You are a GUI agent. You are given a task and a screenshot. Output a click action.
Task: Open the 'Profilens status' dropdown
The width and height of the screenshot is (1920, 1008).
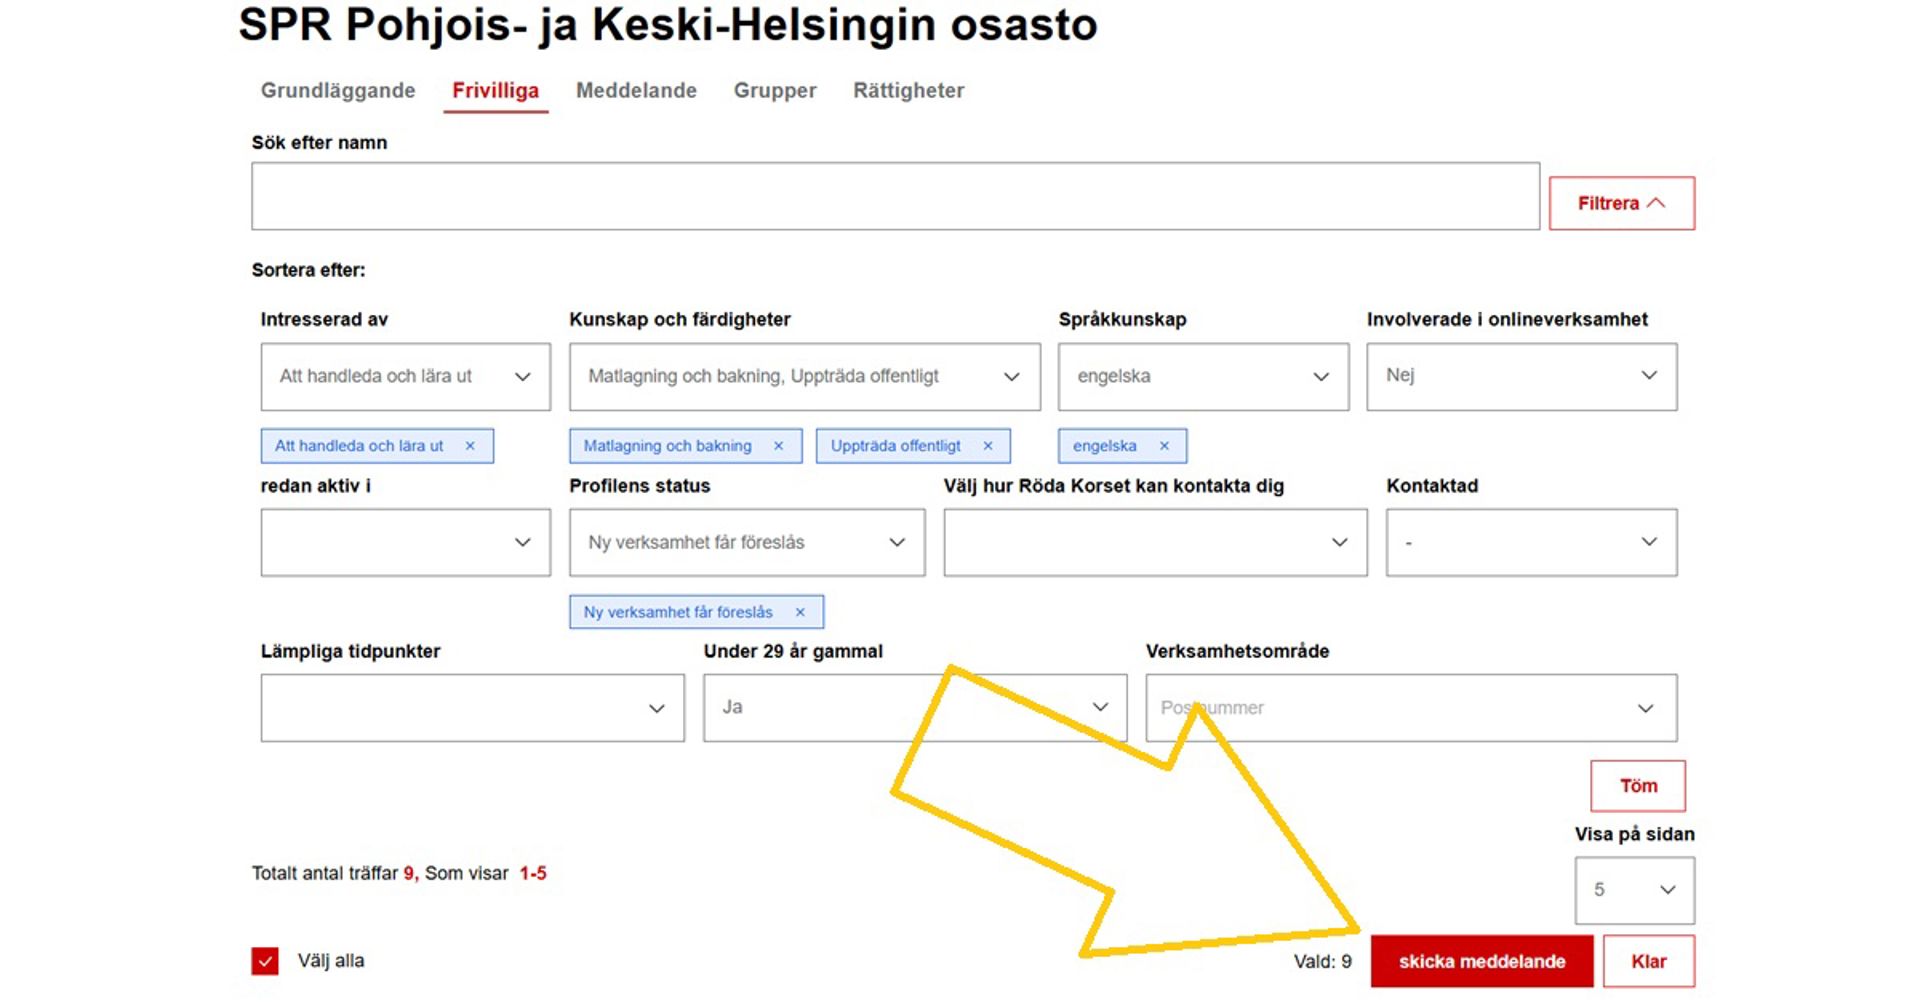tap(747, 542)
